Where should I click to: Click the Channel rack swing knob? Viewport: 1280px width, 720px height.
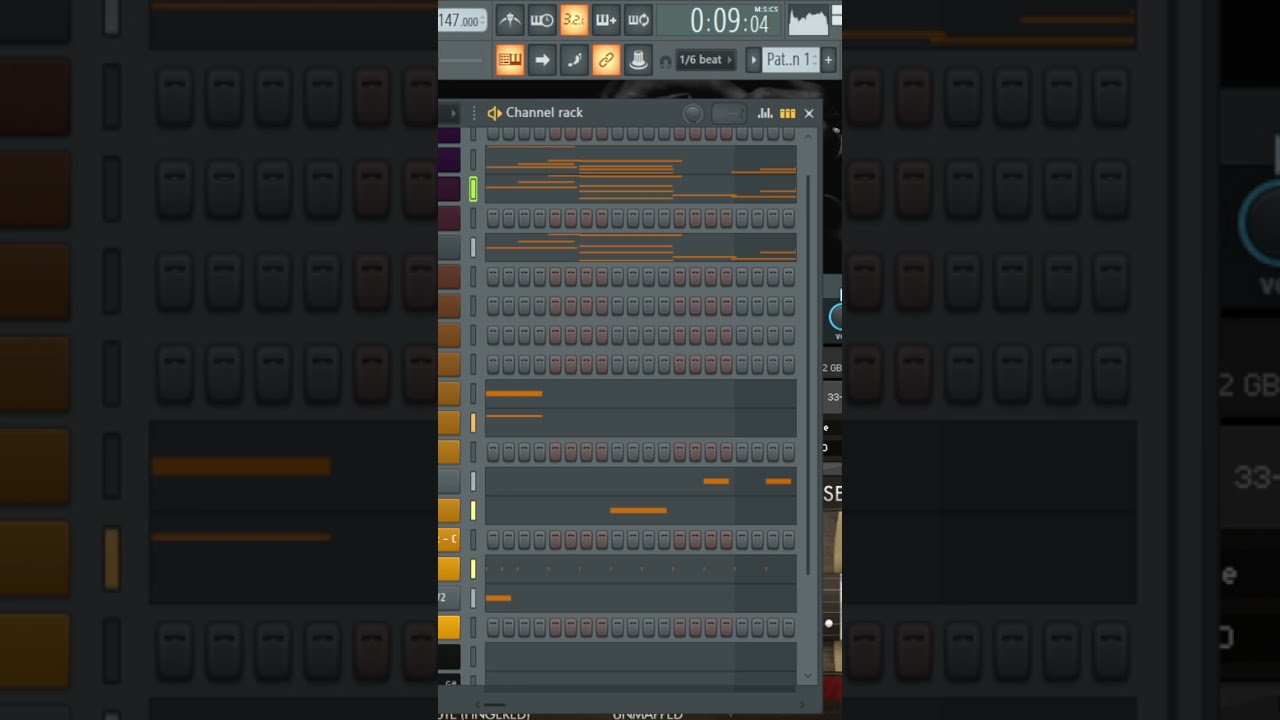point(692,114)
